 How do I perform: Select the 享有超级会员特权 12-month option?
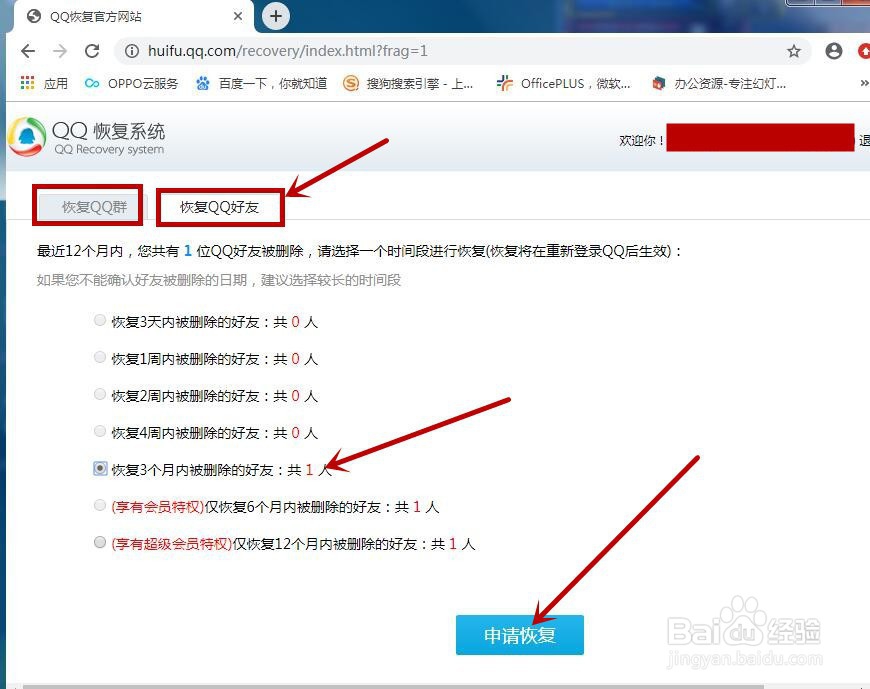pos(100,542)
